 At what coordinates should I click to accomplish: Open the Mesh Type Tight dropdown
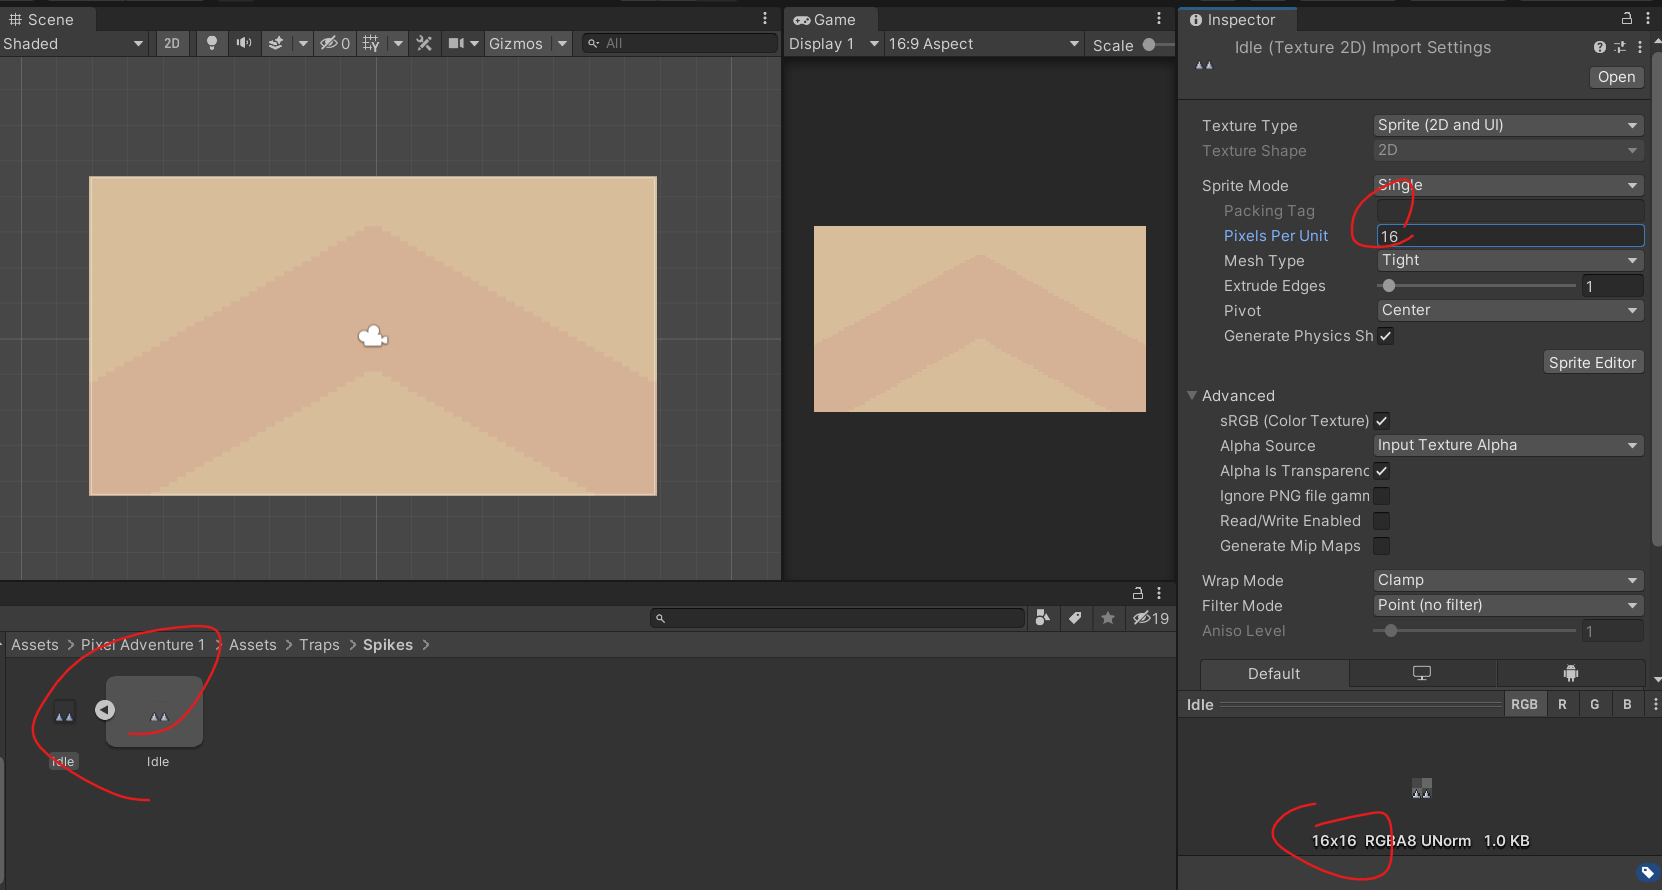coord(1510,260)
